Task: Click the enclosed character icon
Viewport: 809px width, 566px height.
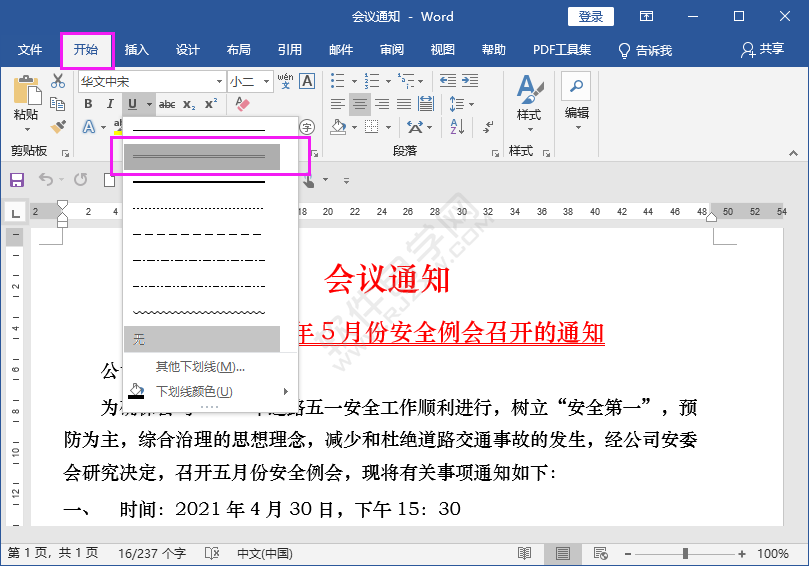Action: tap(307, 127)
